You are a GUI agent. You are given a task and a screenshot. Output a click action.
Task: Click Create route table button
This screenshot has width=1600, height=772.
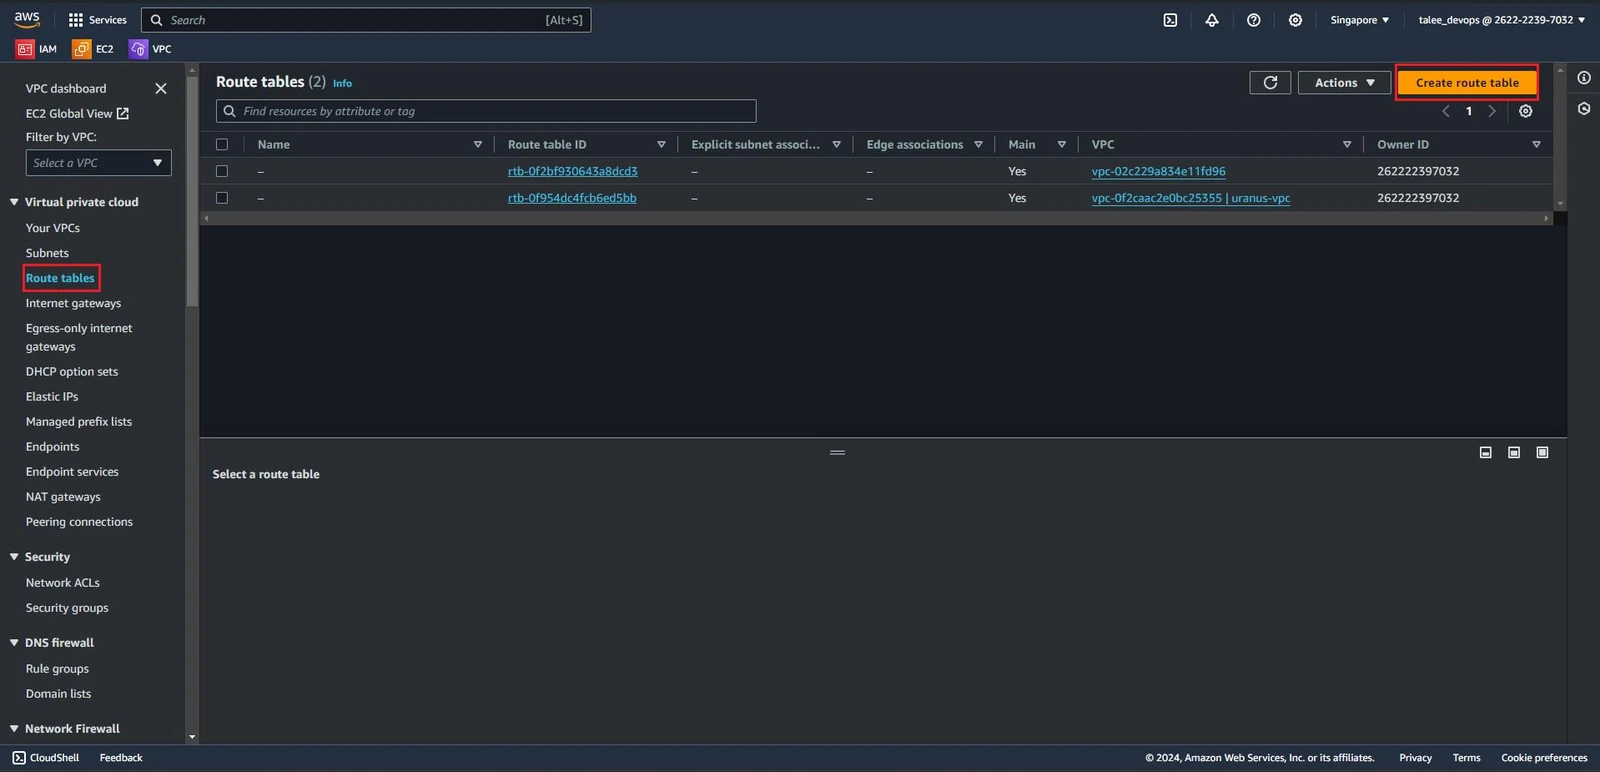(1467, 83)
